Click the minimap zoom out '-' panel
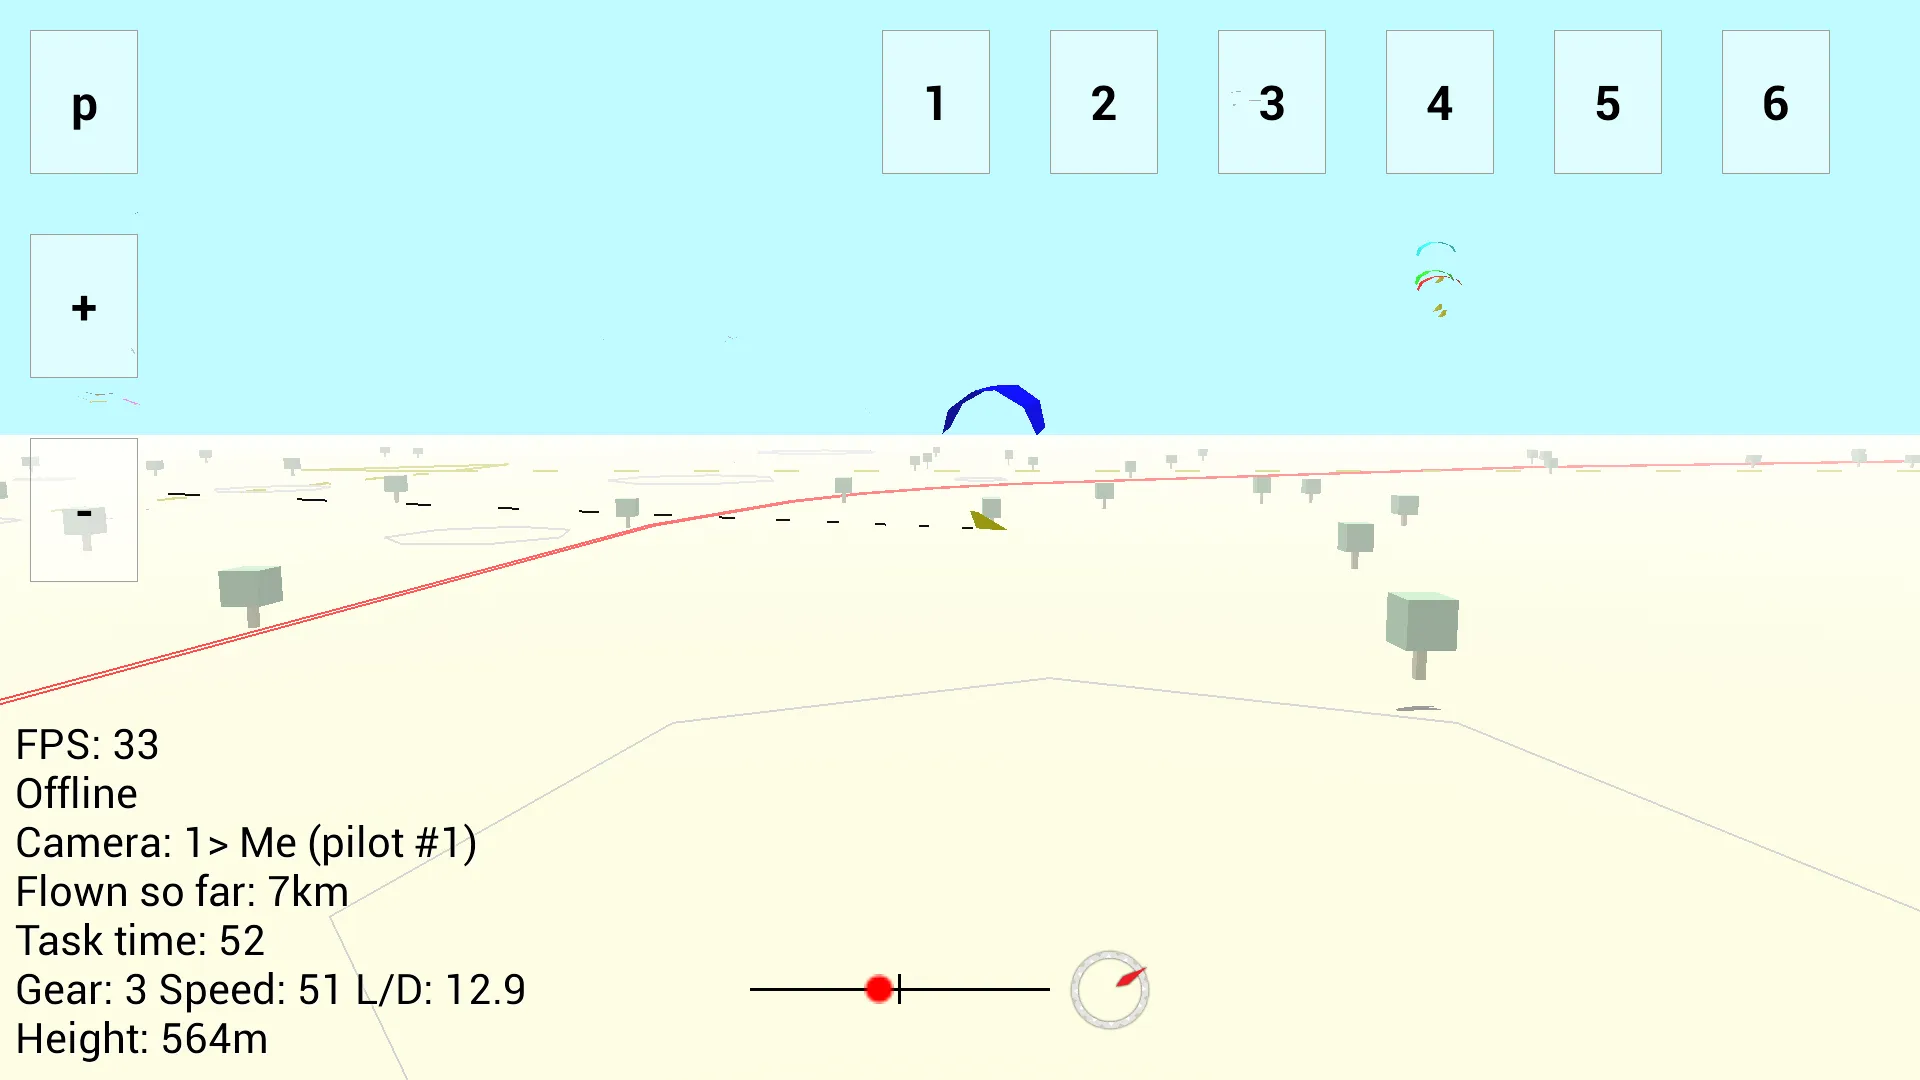The image size is (1920, 1080). (83, 510)
